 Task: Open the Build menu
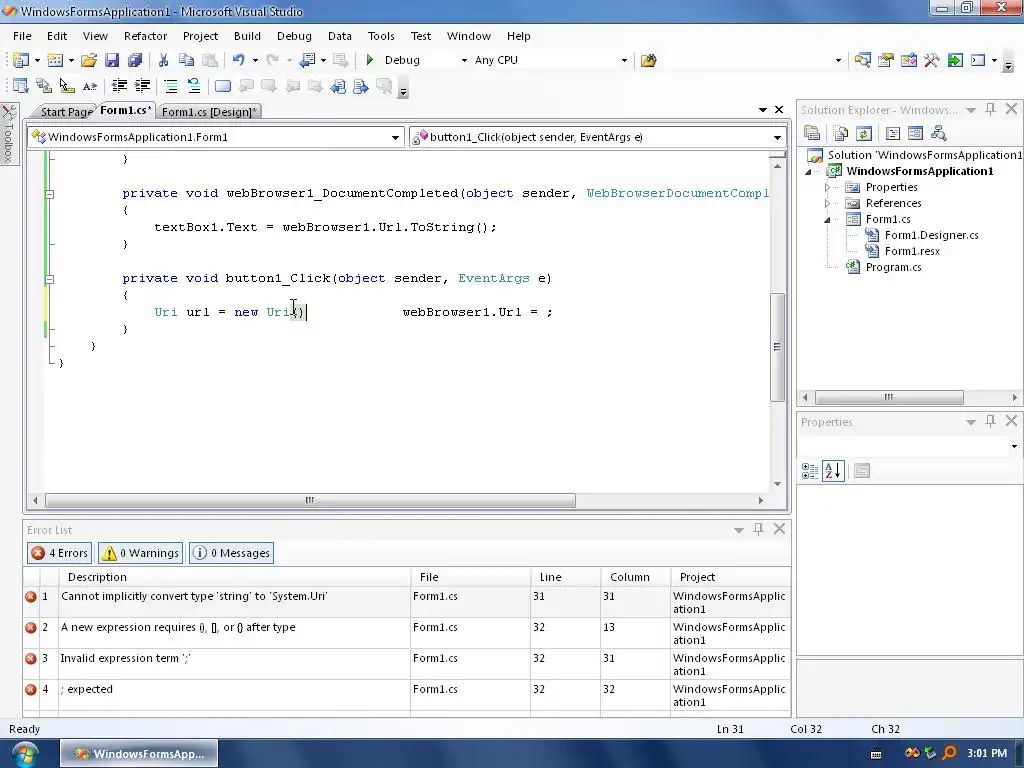[247, 36]
